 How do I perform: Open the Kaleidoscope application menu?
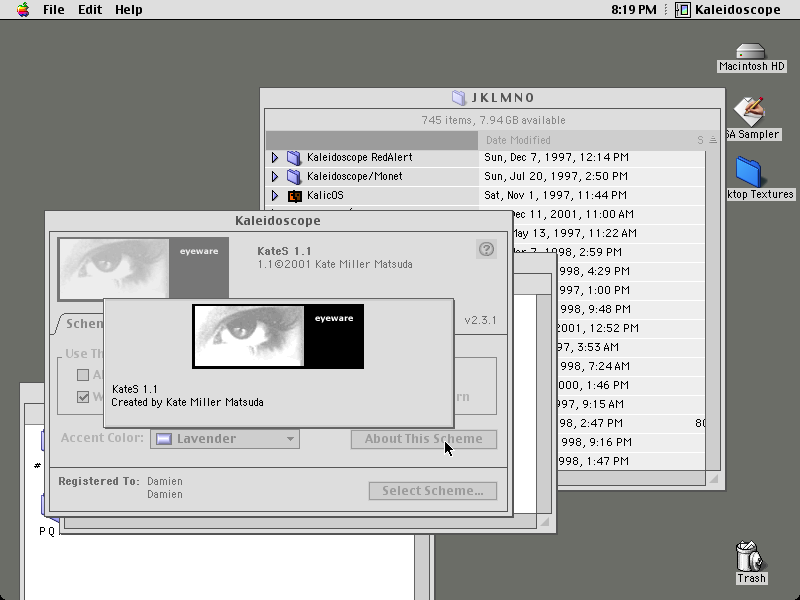coord(728,10)
